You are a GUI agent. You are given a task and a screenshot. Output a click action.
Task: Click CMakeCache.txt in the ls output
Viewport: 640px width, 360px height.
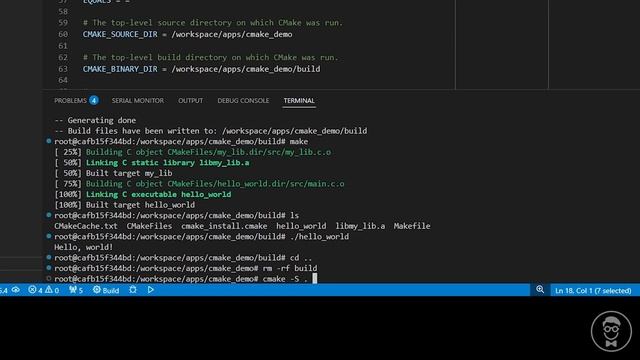coord(86,226)
